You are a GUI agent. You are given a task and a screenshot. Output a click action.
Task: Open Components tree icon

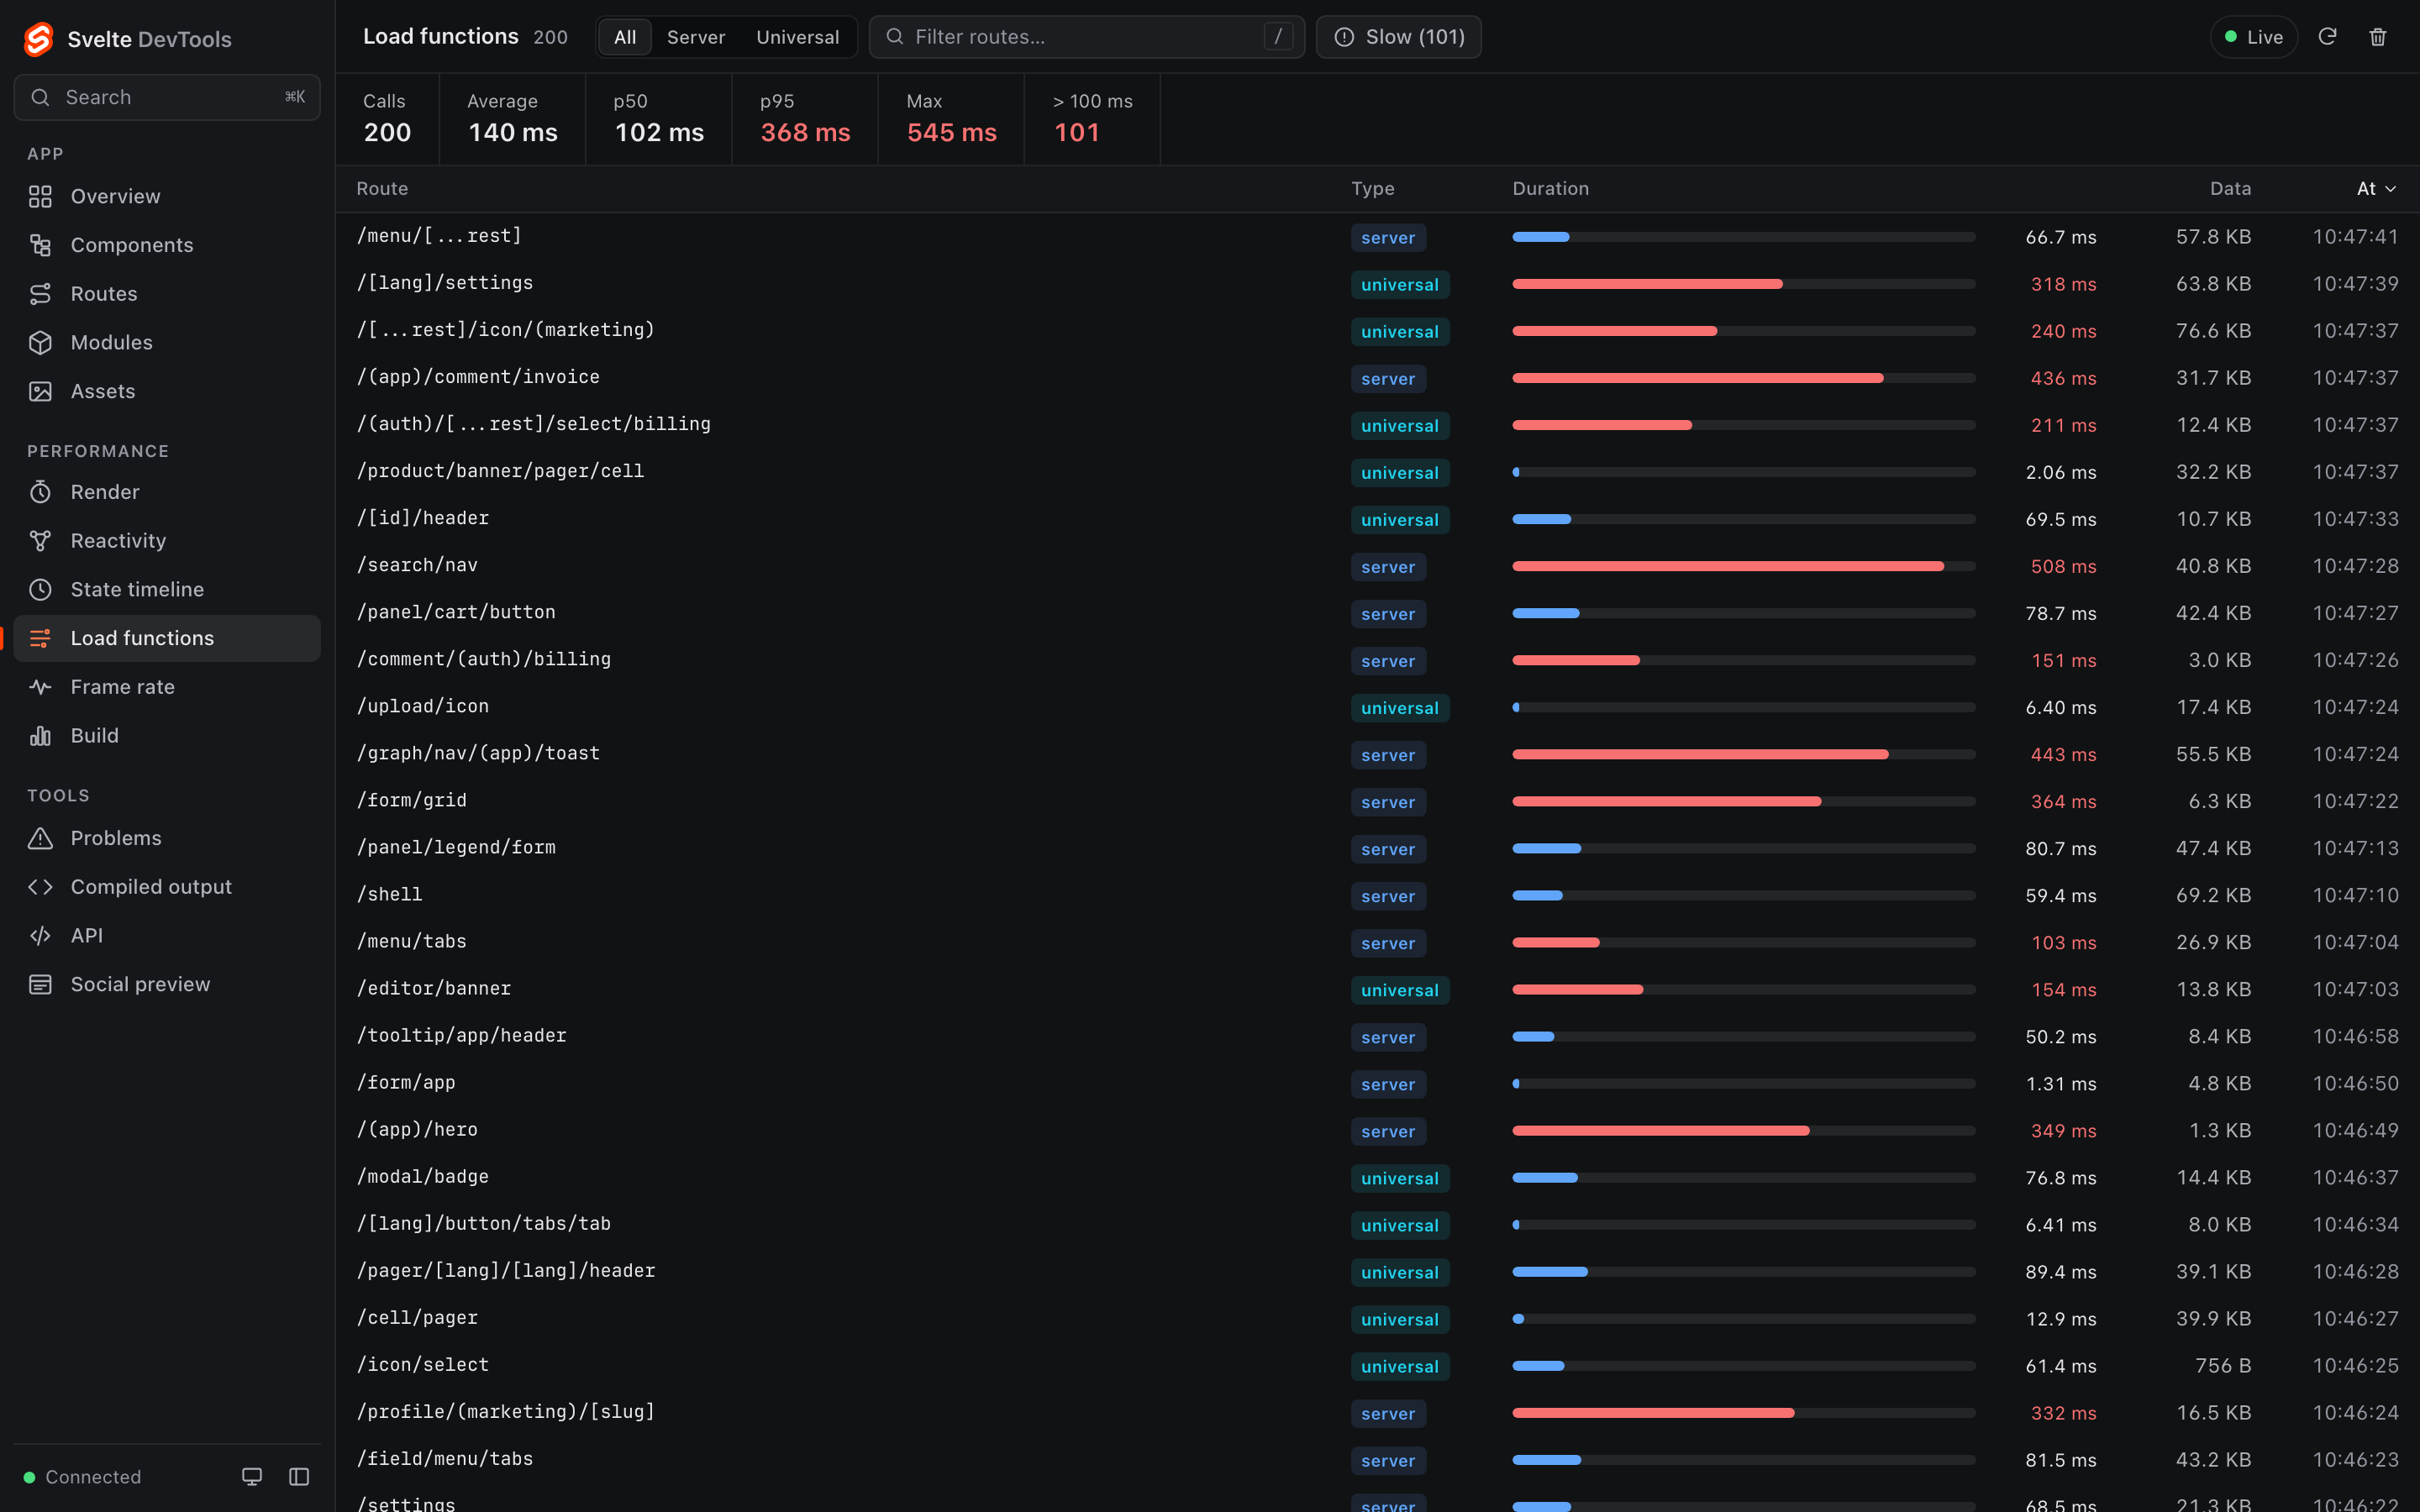tap(40, 245)
